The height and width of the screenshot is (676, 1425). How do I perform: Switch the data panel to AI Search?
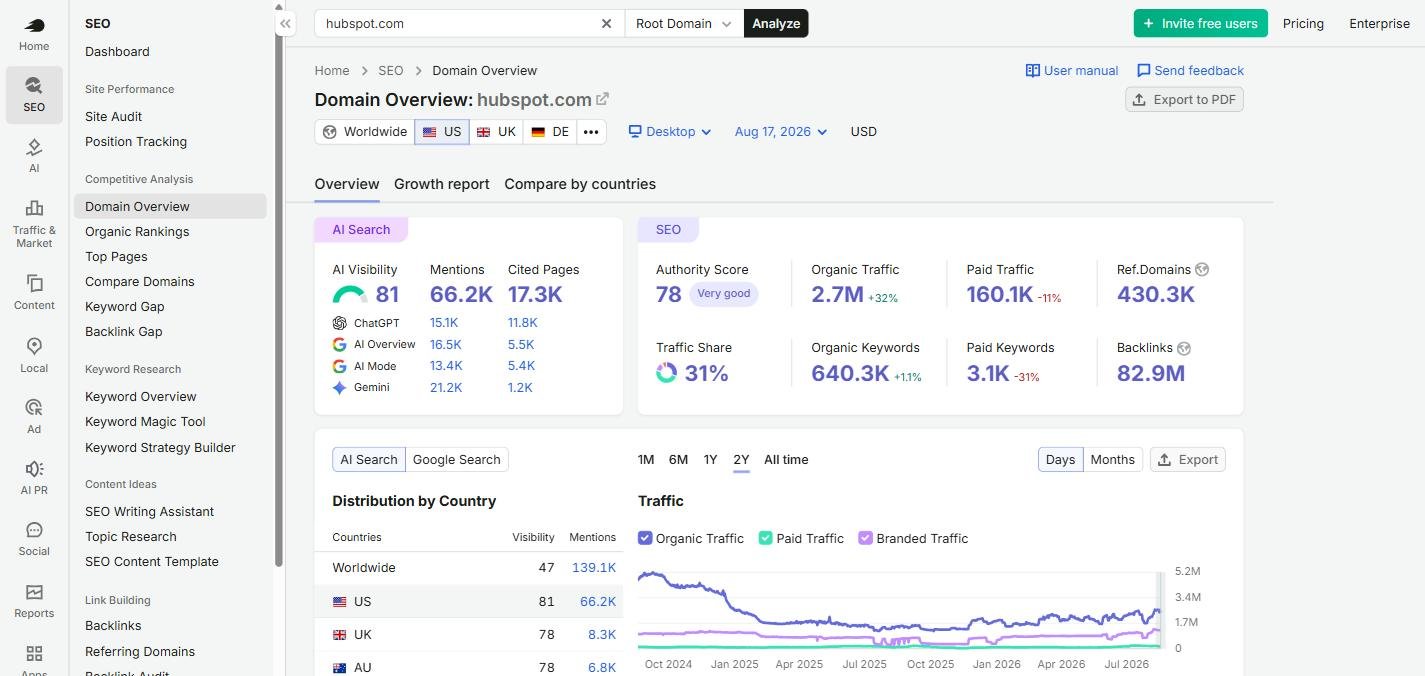point(369,460)
